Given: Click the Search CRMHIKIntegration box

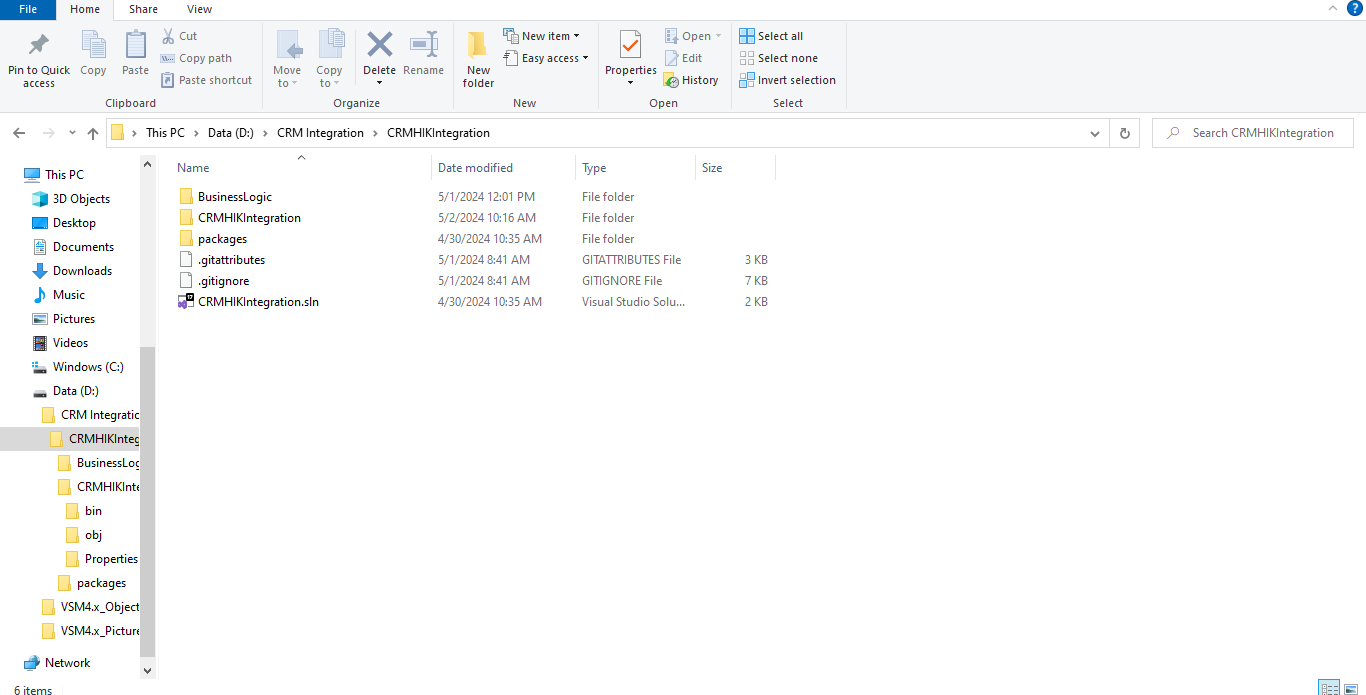Looking at the screenshot, I should pos(1255,133).
